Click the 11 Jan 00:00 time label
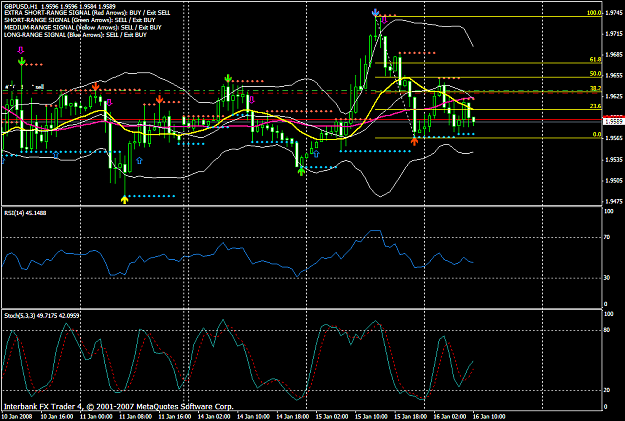The height and width of the screenshot is (421, 625). [x=96, y=417]
